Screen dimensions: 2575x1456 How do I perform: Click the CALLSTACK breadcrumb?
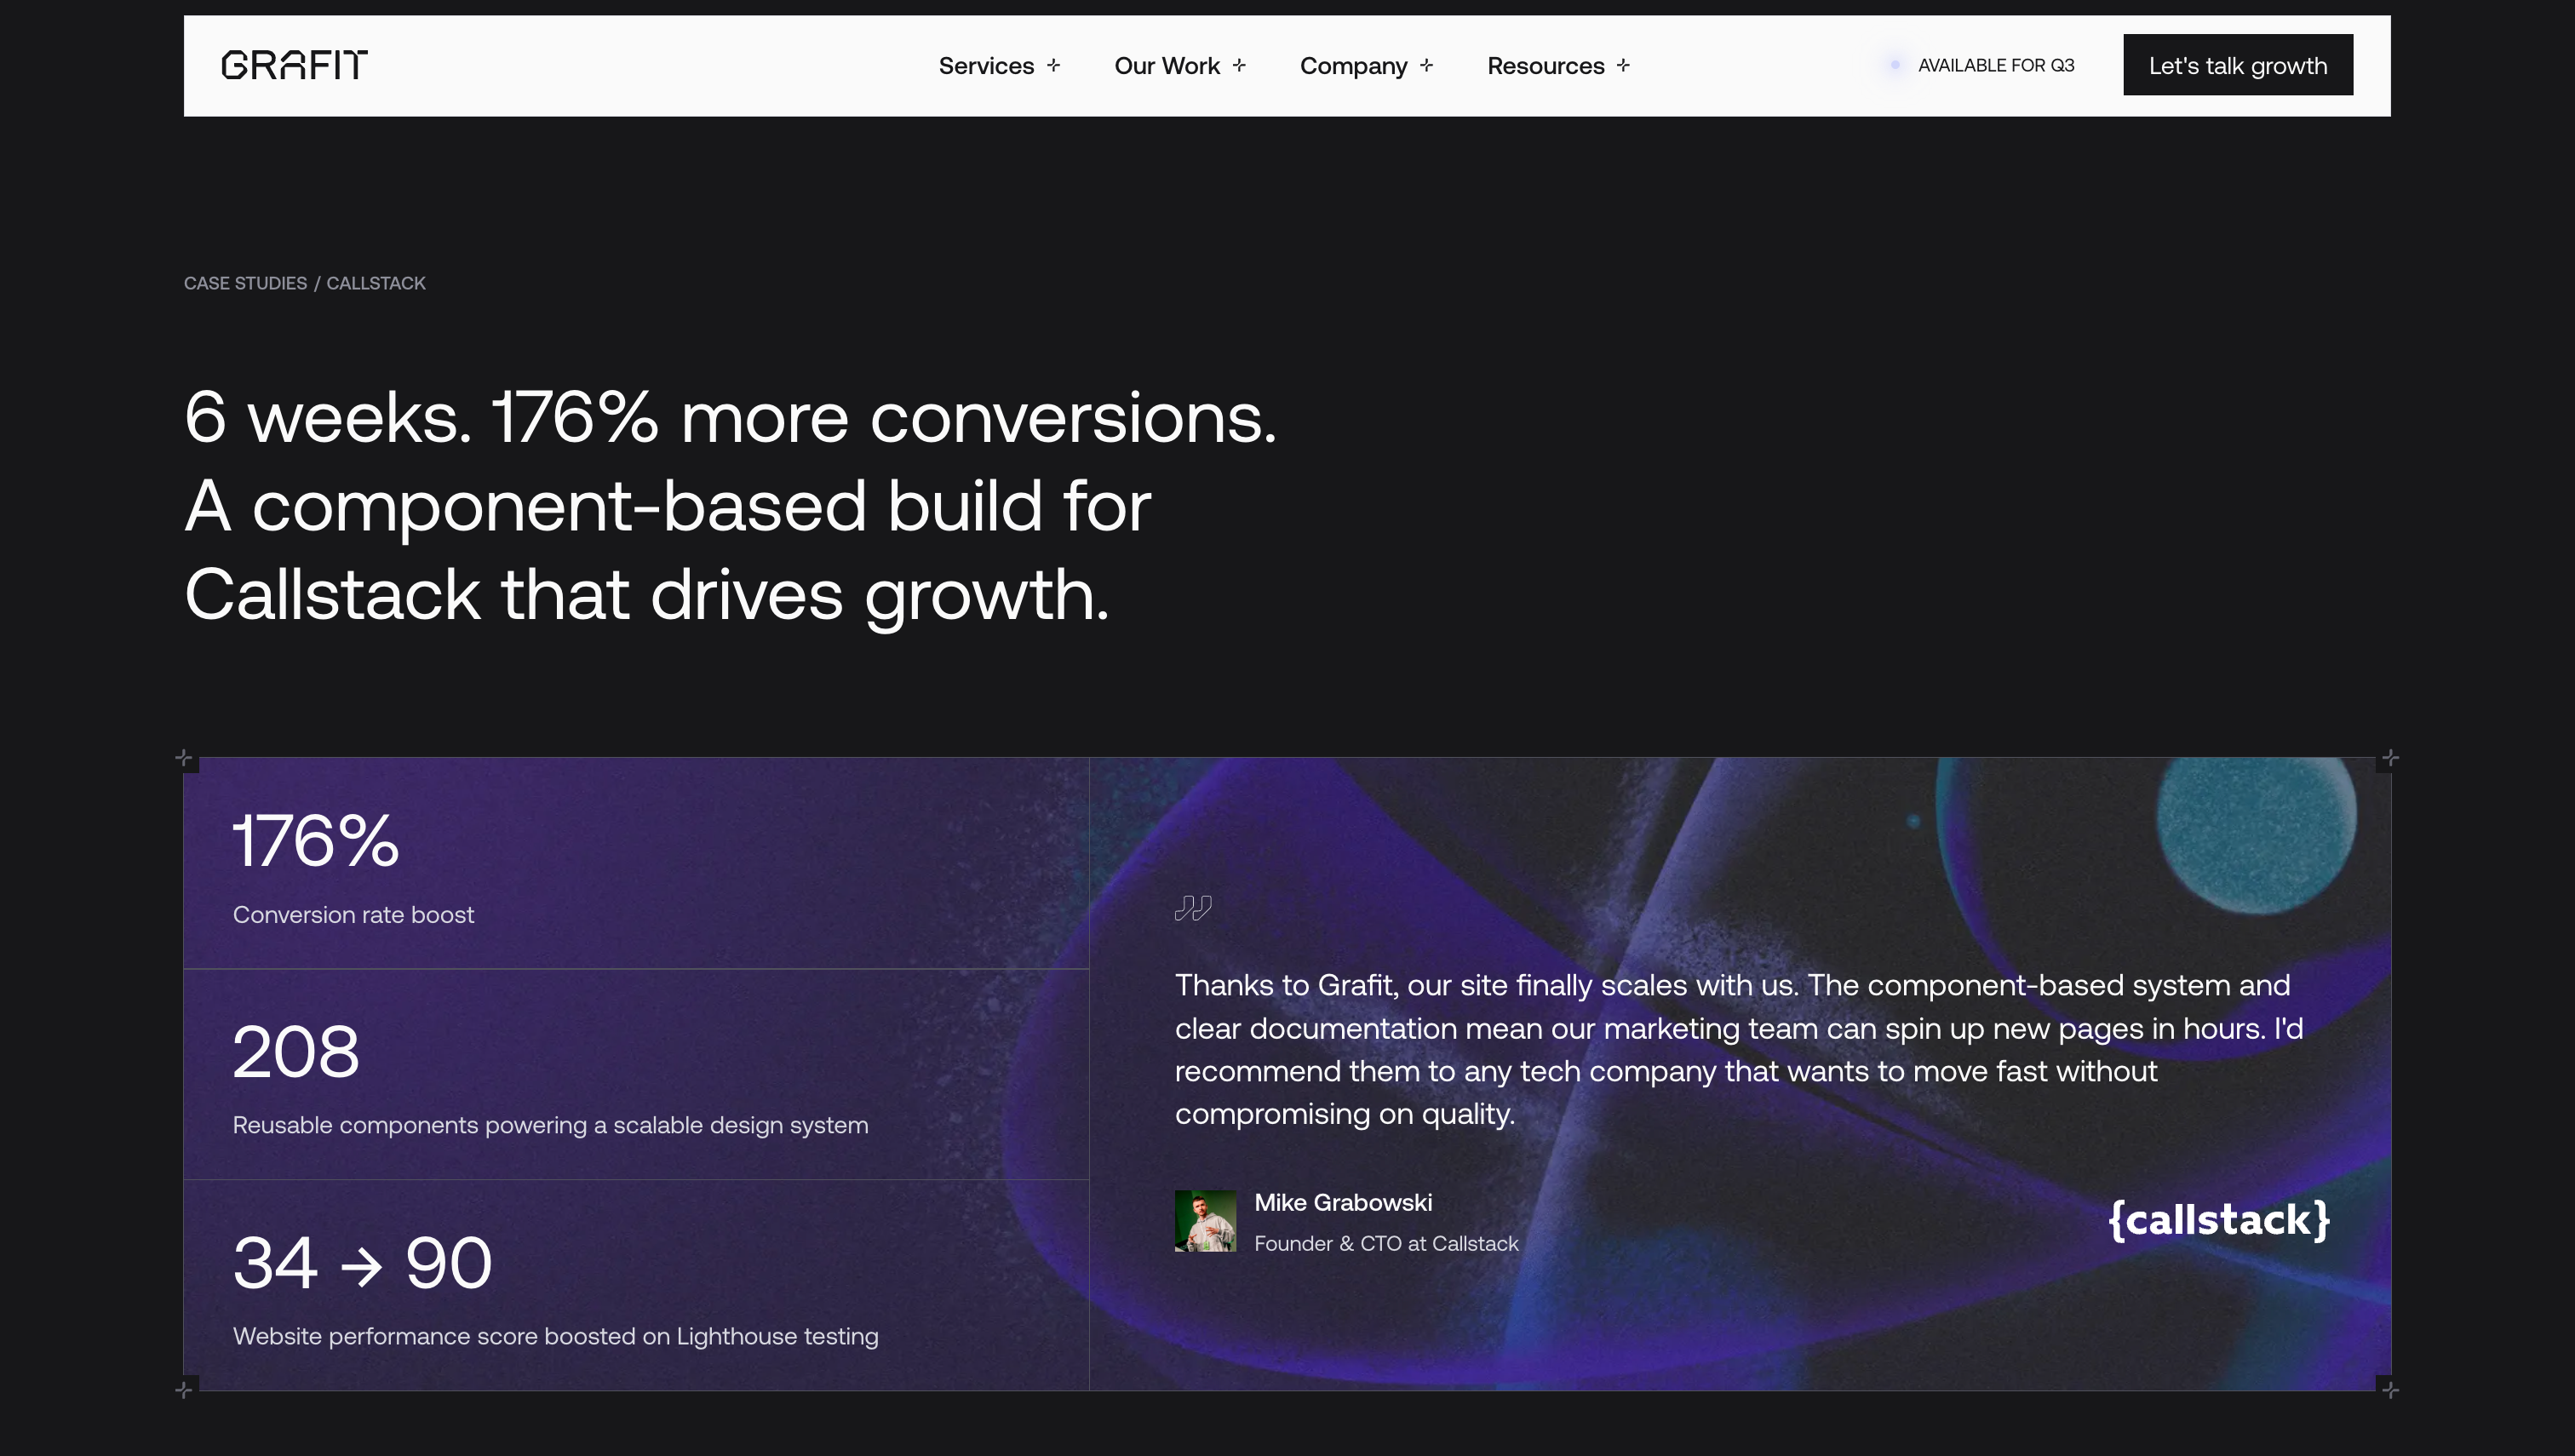[x=376, y=283]
